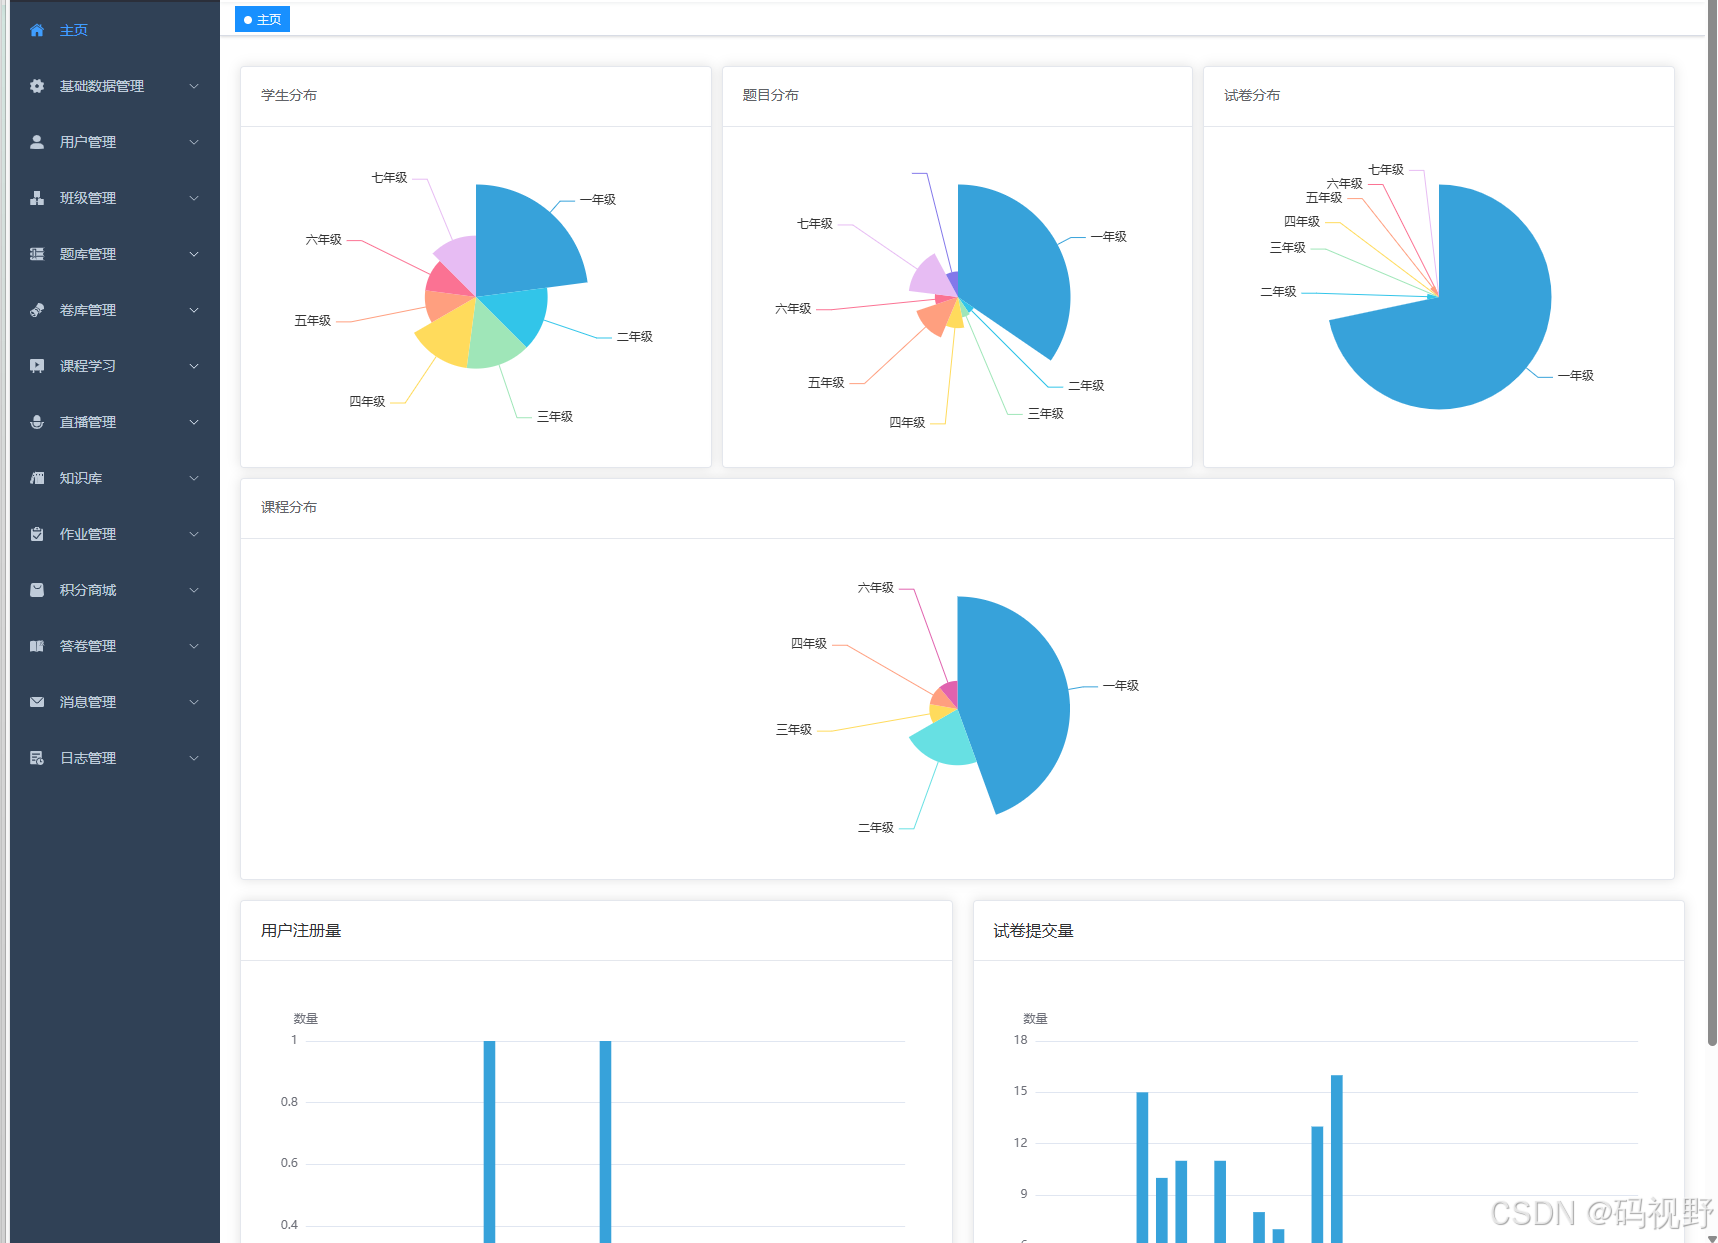Click the log document icon for 日志管理
This screenshot has height=1243, width=1718.
[37, 758]
